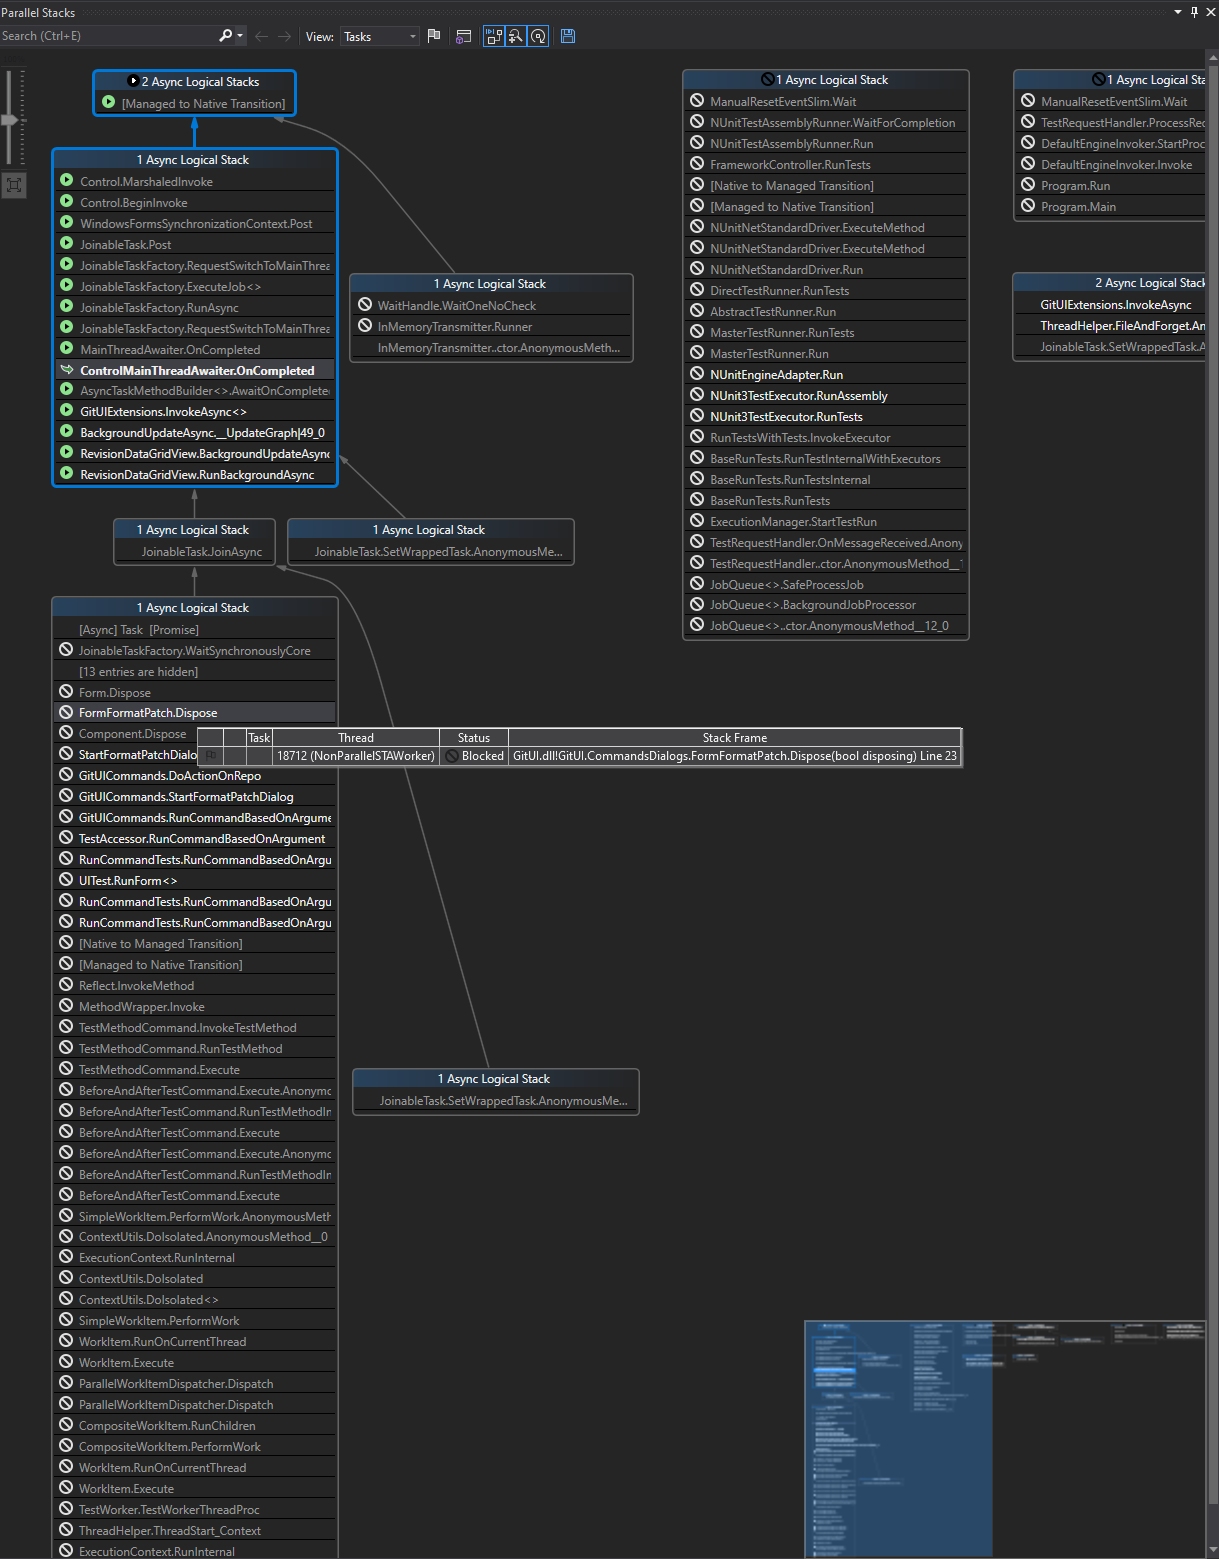Click blocked icon beside ExecutionManager.StartTestRun
Screen dimensions: 1219x1559
click(x=697, y=521)
